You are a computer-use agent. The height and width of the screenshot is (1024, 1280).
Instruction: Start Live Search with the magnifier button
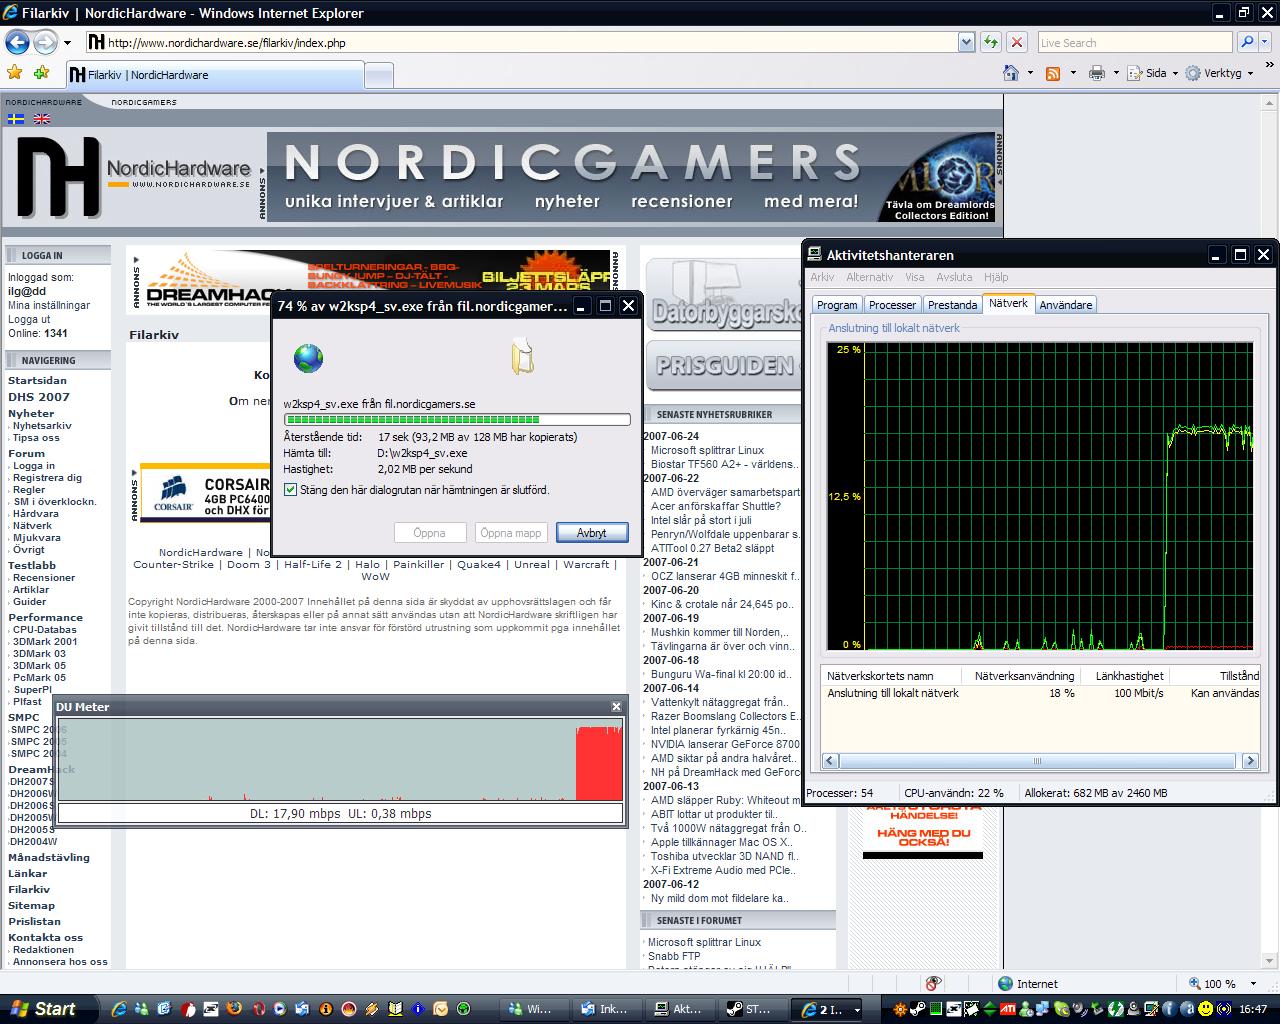(x=1246, y=42)
